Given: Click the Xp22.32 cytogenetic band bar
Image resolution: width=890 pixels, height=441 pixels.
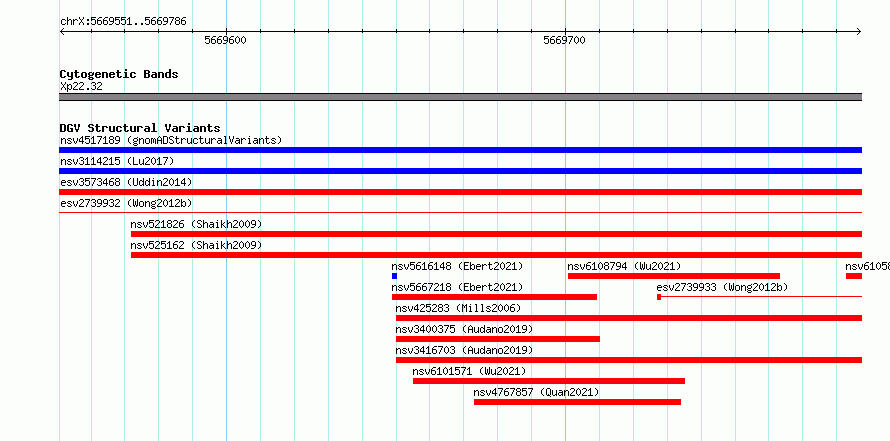Looking at the screenshot, I should (x=460, y=97).
